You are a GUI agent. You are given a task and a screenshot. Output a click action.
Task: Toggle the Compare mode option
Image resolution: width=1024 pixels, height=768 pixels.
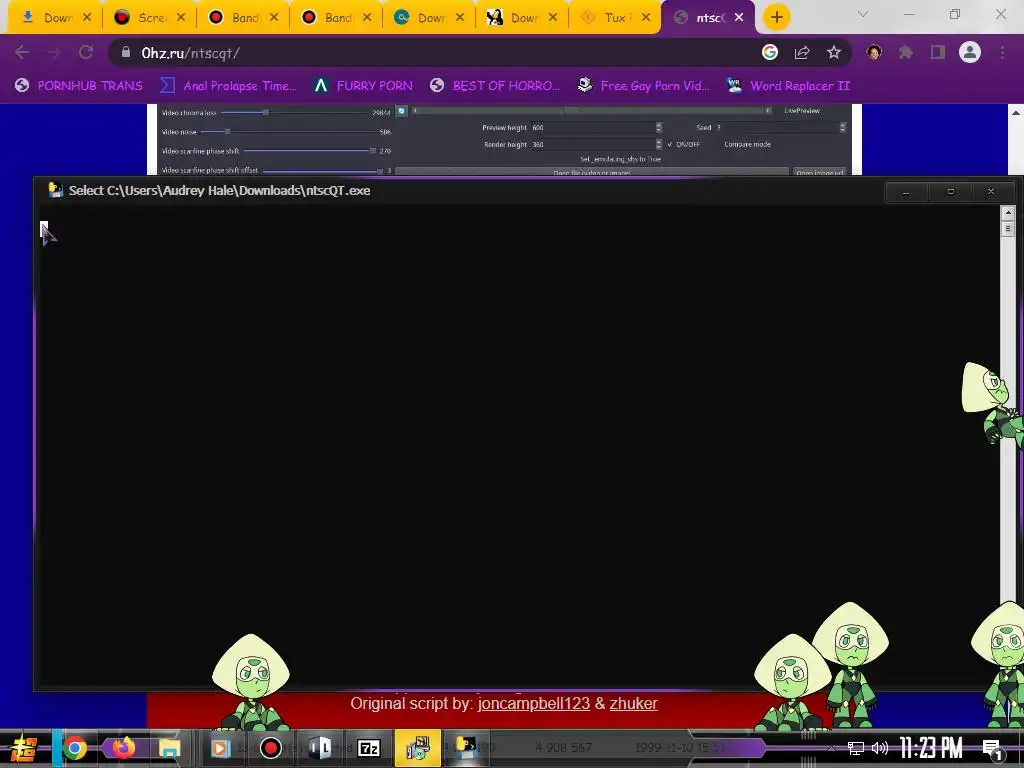pyautogui.click(x=747, y=144)
